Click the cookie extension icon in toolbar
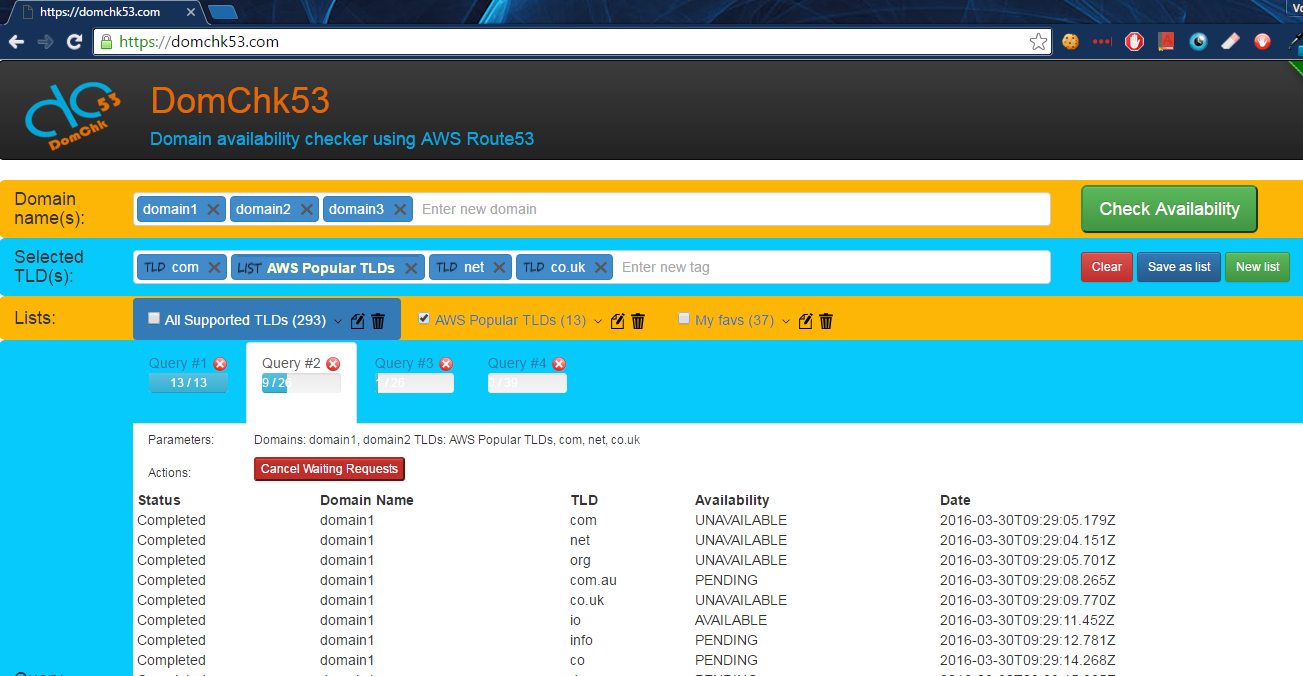This screenshot has width=1303, height=676. click(x=1070, y=42)
